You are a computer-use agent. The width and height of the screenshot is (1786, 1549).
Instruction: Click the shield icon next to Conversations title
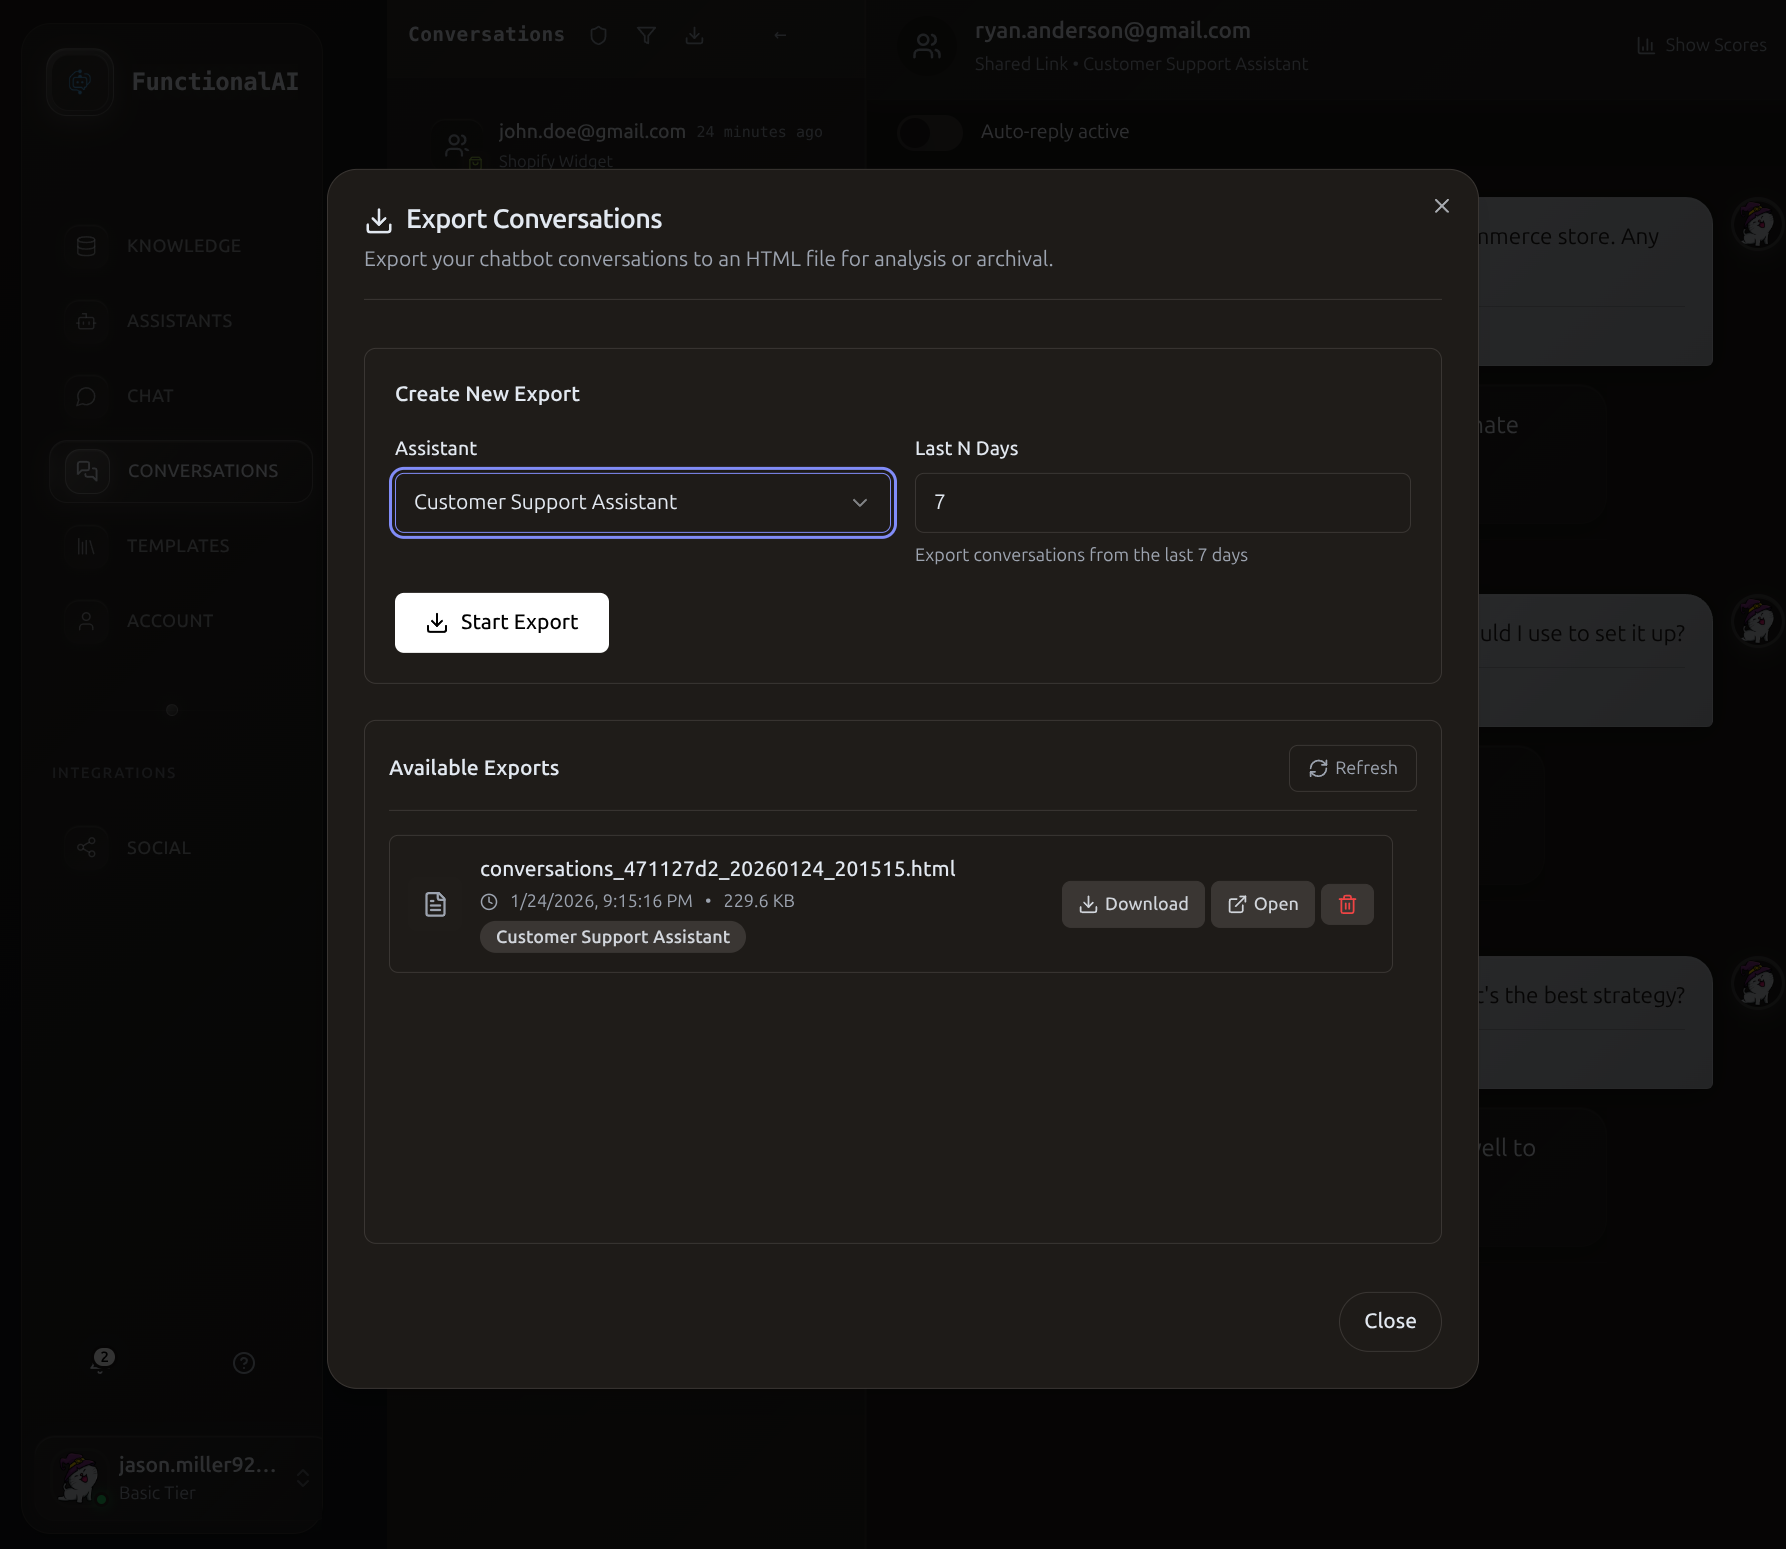pos(598,35)
